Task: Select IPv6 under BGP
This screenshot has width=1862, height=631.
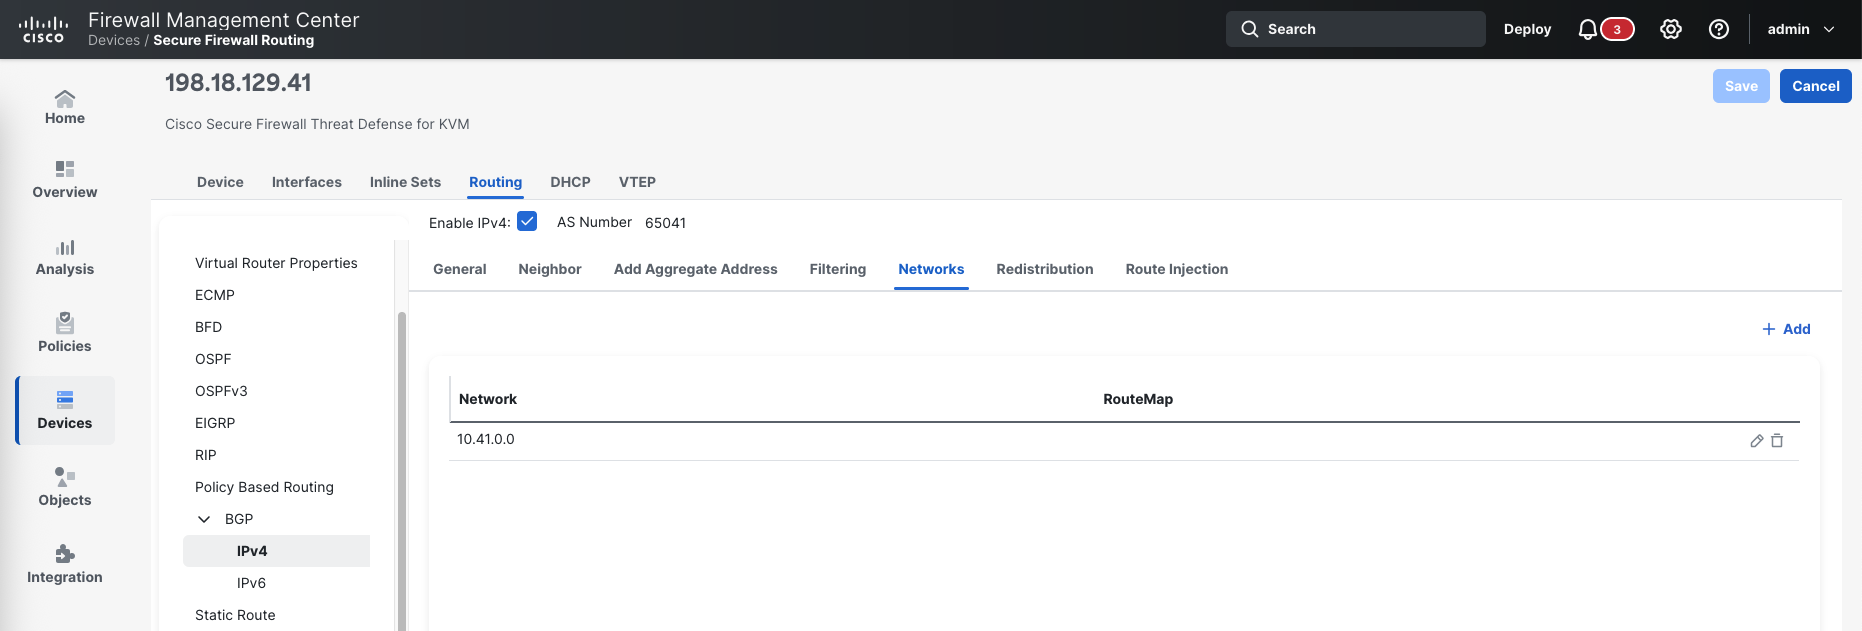Action: click(251, 583)
